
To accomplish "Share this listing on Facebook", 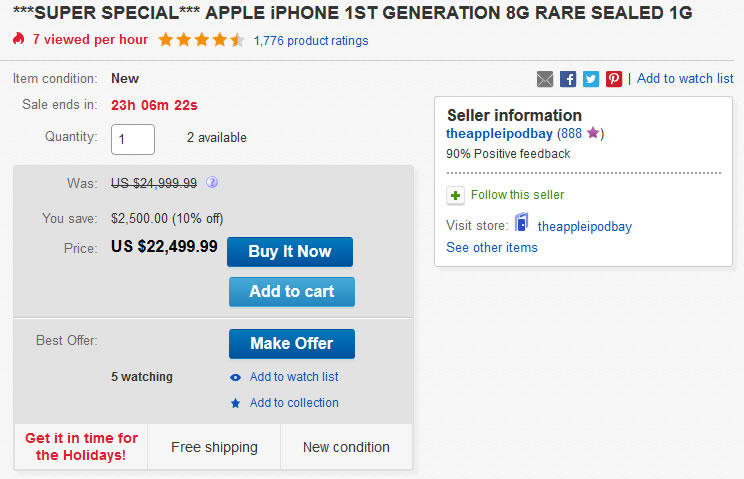I will click(568, 79).
